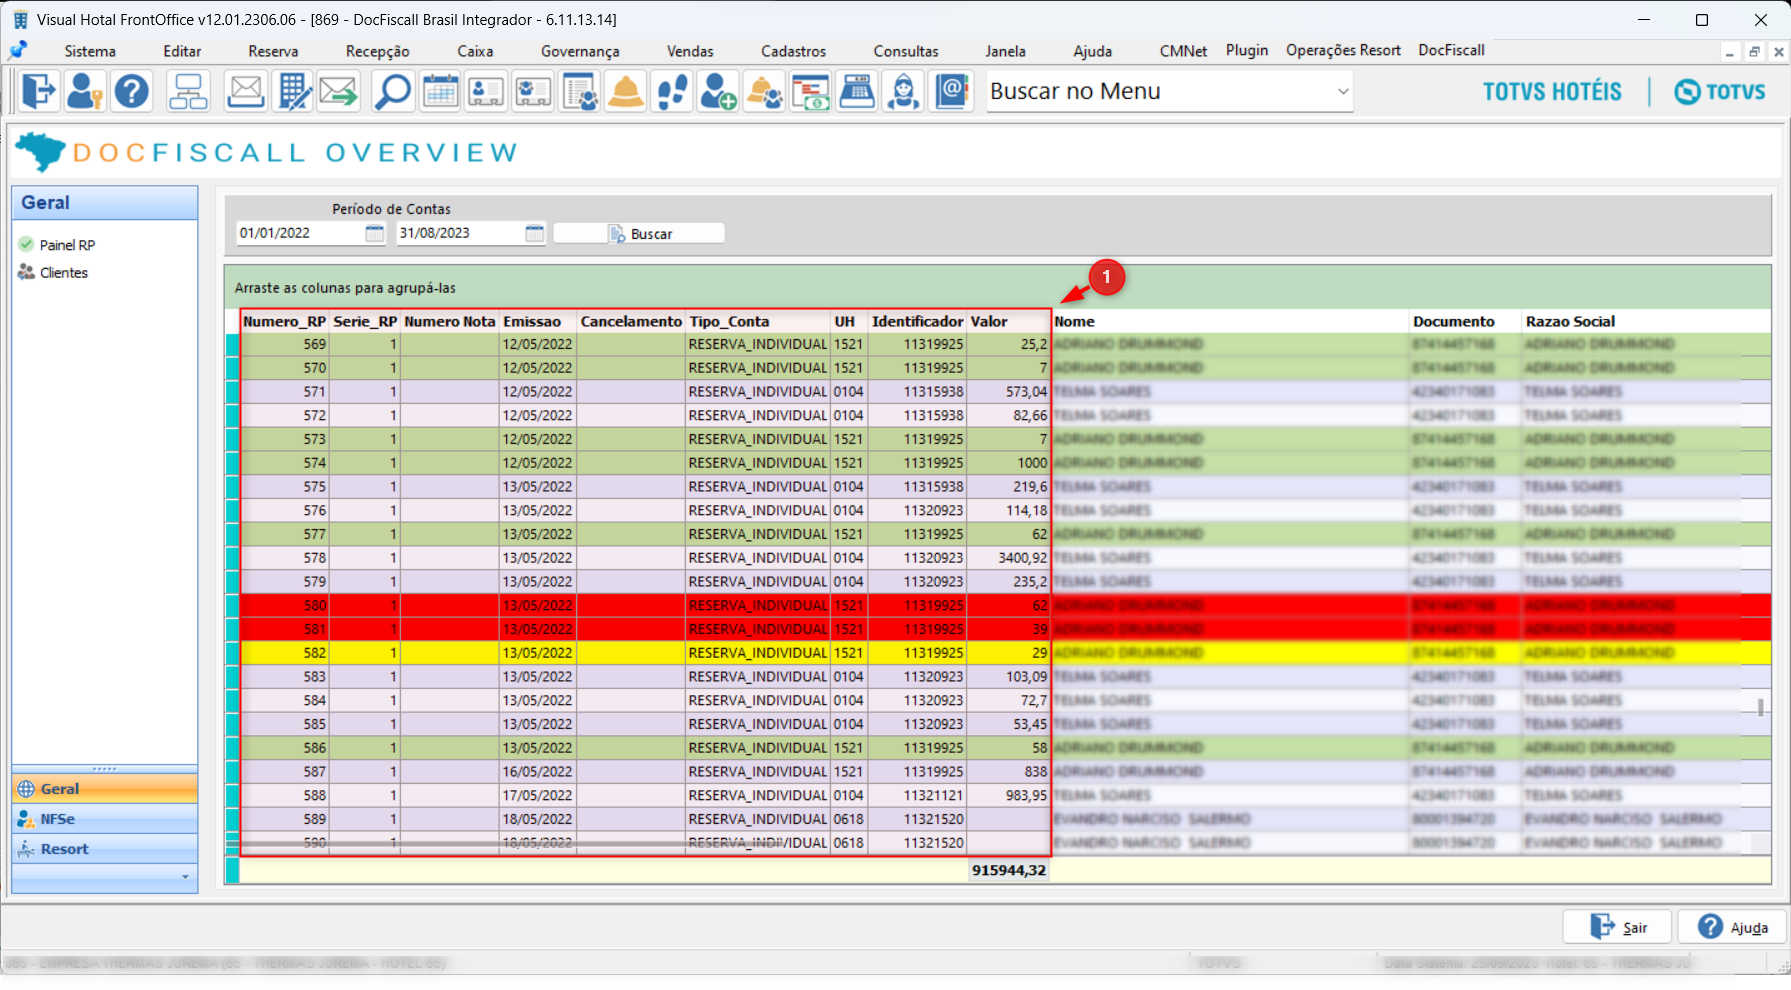Click the cash register toolbar icon
Screen dimensions: 1791x990
point(857,91)
